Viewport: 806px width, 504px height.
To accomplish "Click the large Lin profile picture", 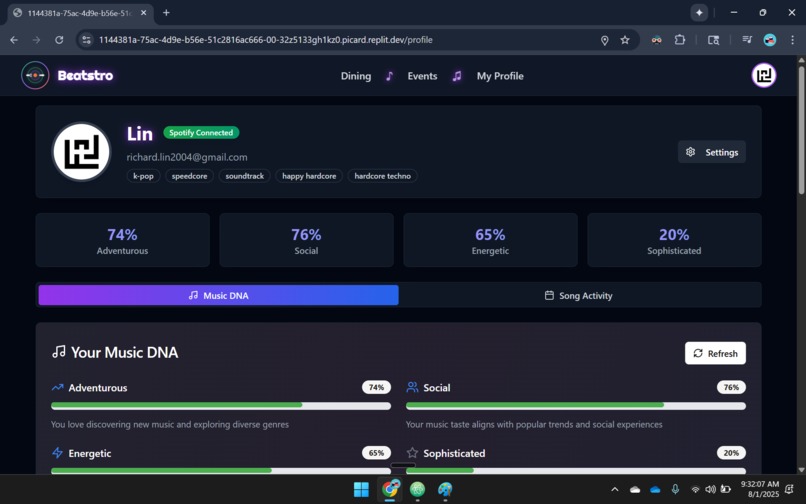I will [81, 152].
